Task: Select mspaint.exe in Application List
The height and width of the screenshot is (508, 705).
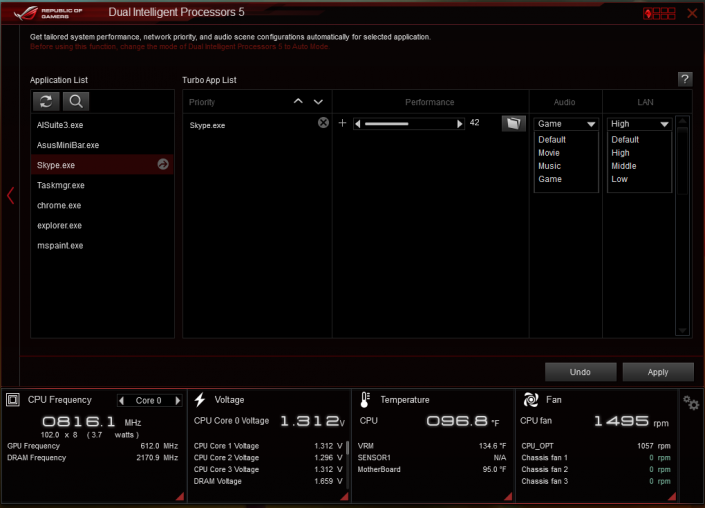Action: click(x=102, y=245)
